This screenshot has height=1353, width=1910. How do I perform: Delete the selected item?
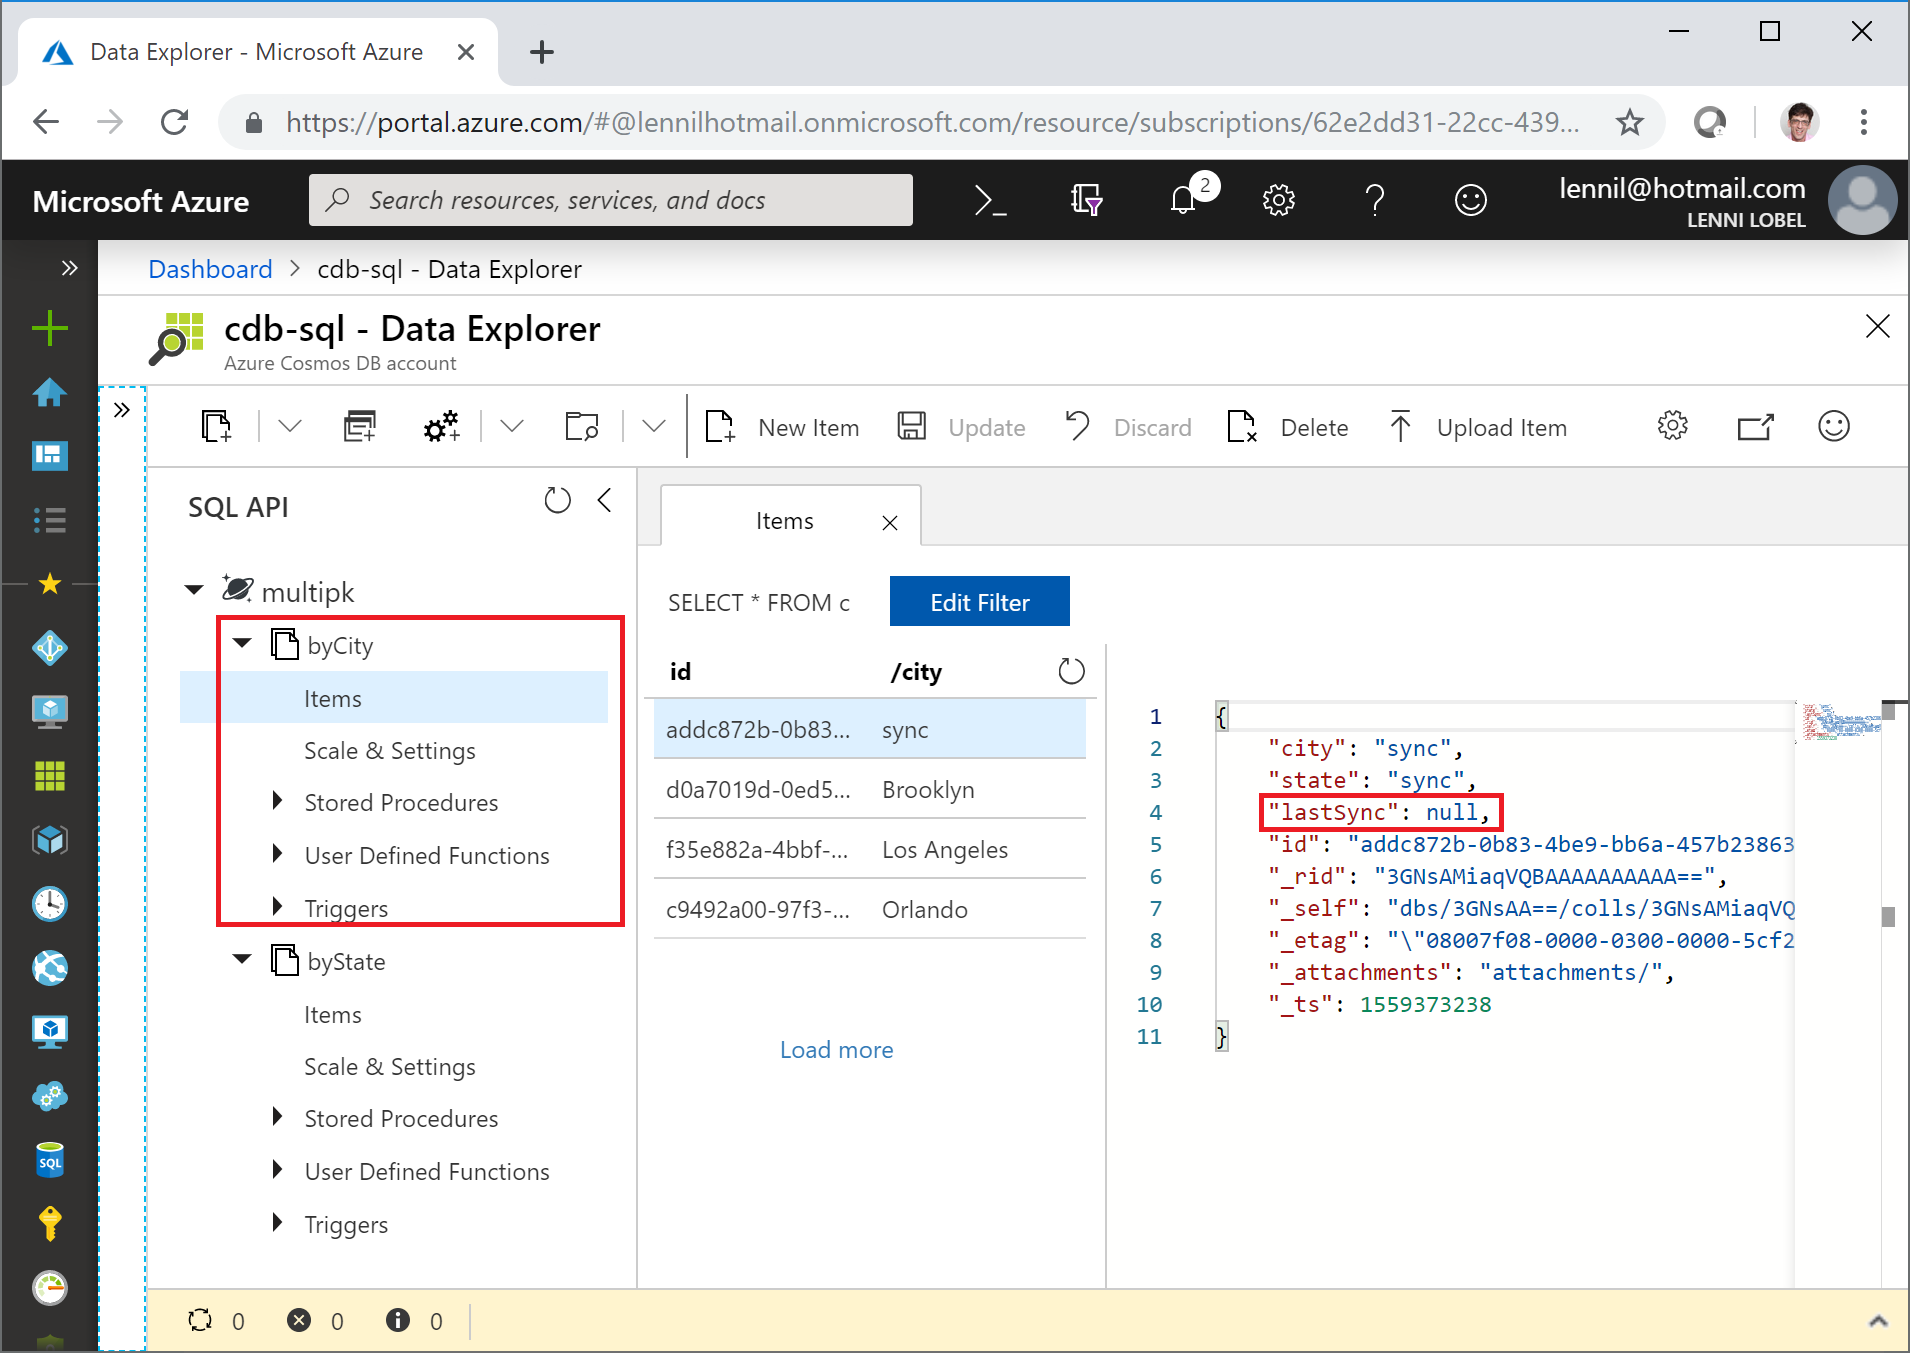1288,427
